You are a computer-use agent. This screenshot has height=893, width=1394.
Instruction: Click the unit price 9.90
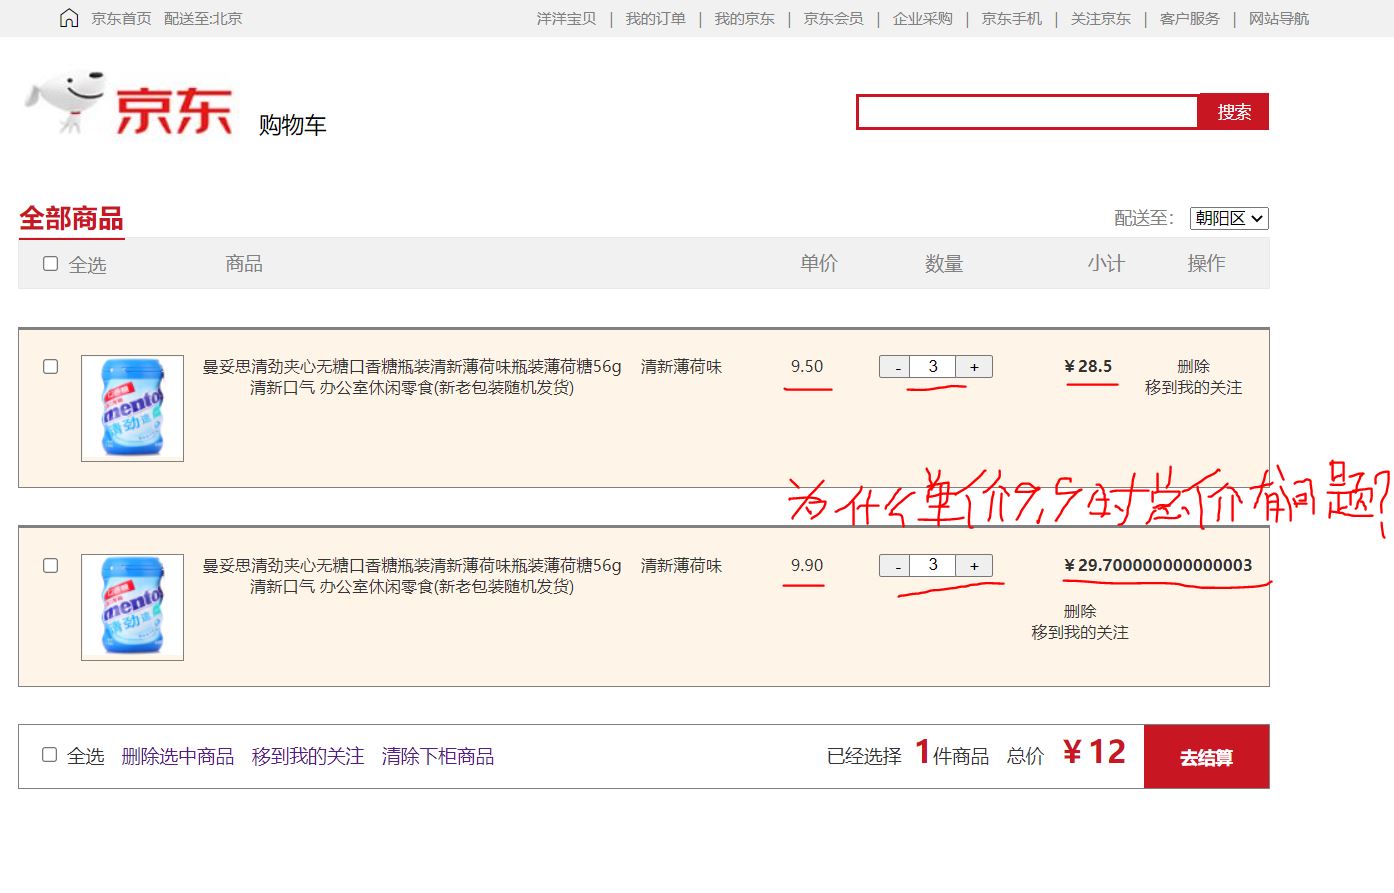pyautogui.click(x=807, y=565)
